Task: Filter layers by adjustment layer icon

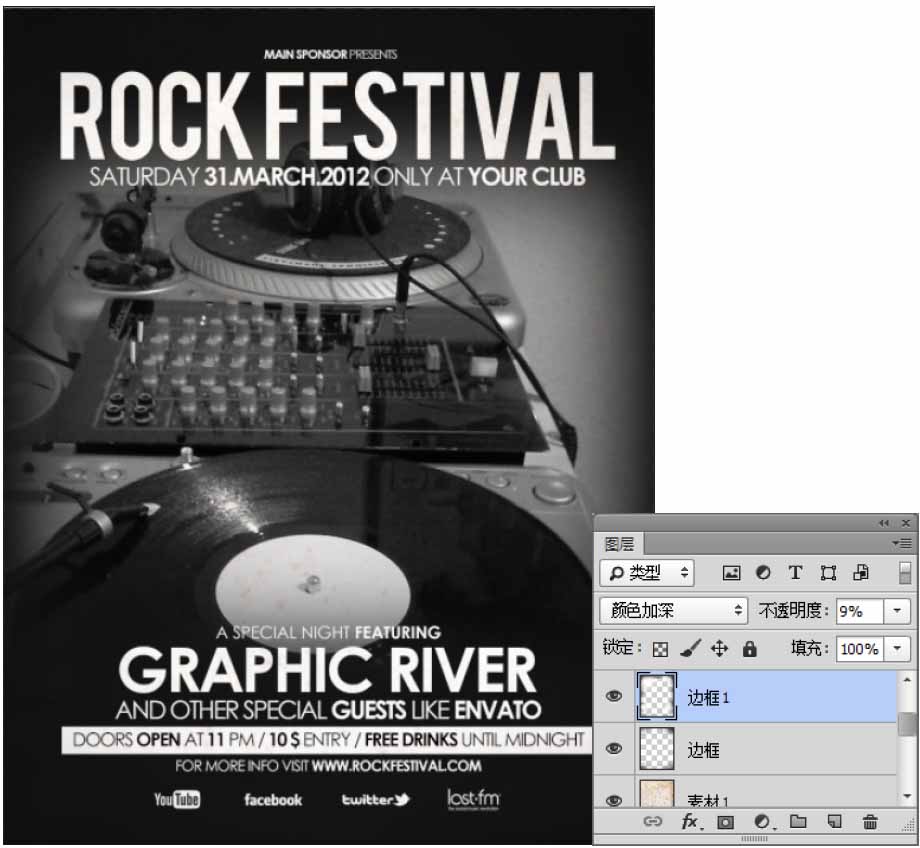Action: (x=763, y=573)
